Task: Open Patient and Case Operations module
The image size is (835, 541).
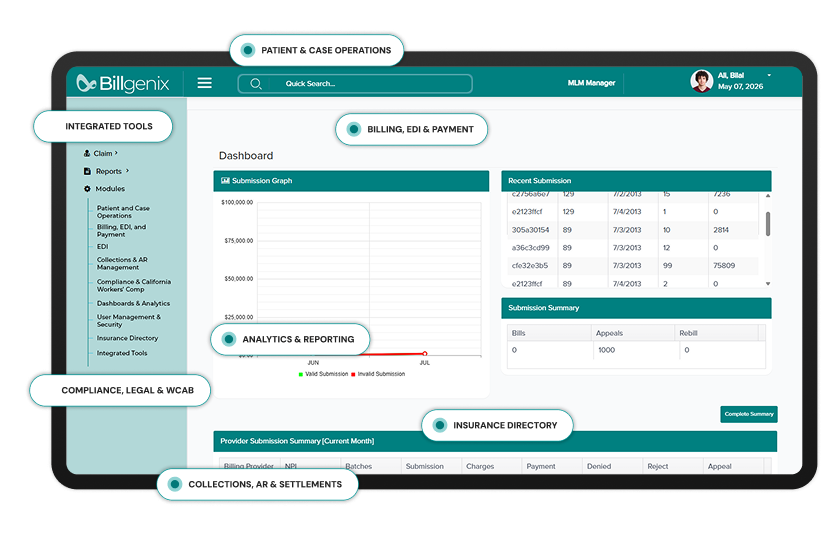Action: point(123,212)
